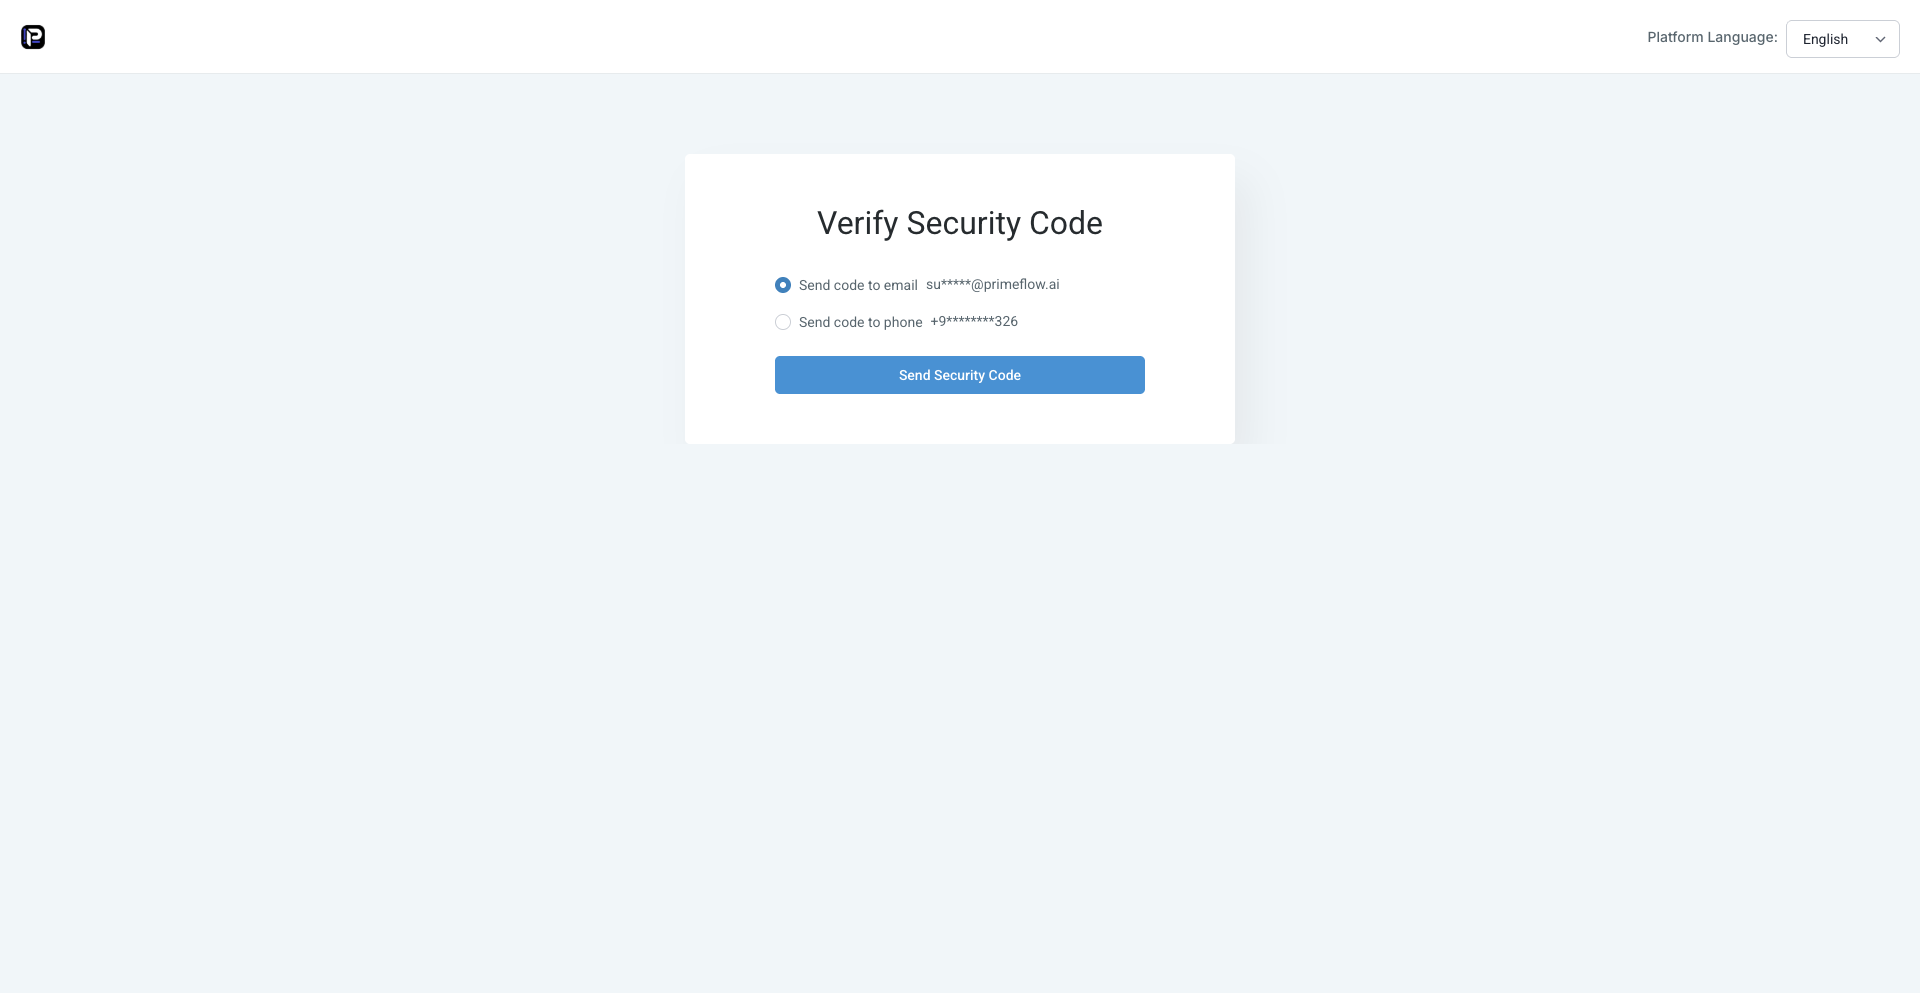Click the 'Platform Language:' label
The image size is (1920, 993).
[x=1712, y=37]
